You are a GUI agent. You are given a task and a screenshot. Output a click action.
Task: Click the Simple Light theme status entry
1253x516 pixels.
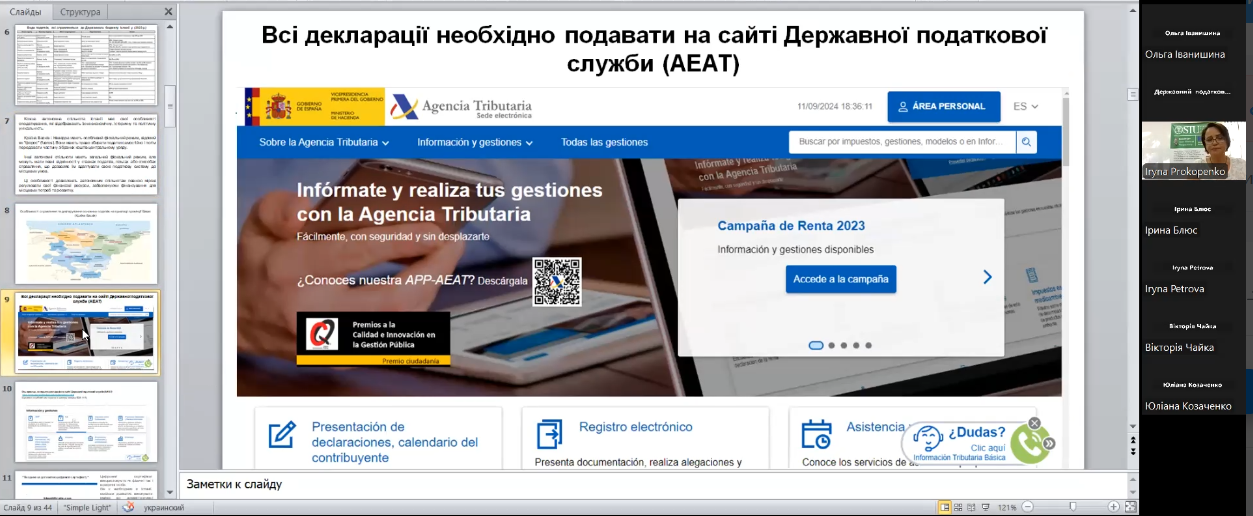click(88, 508)
